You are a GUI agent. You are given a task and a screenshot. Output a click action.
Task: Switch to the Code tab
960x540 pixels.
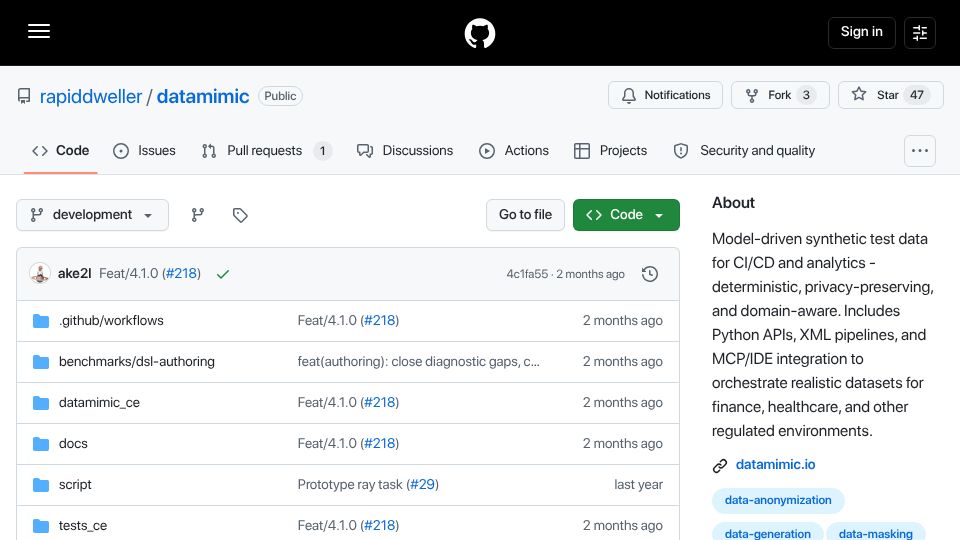point(61,151)
